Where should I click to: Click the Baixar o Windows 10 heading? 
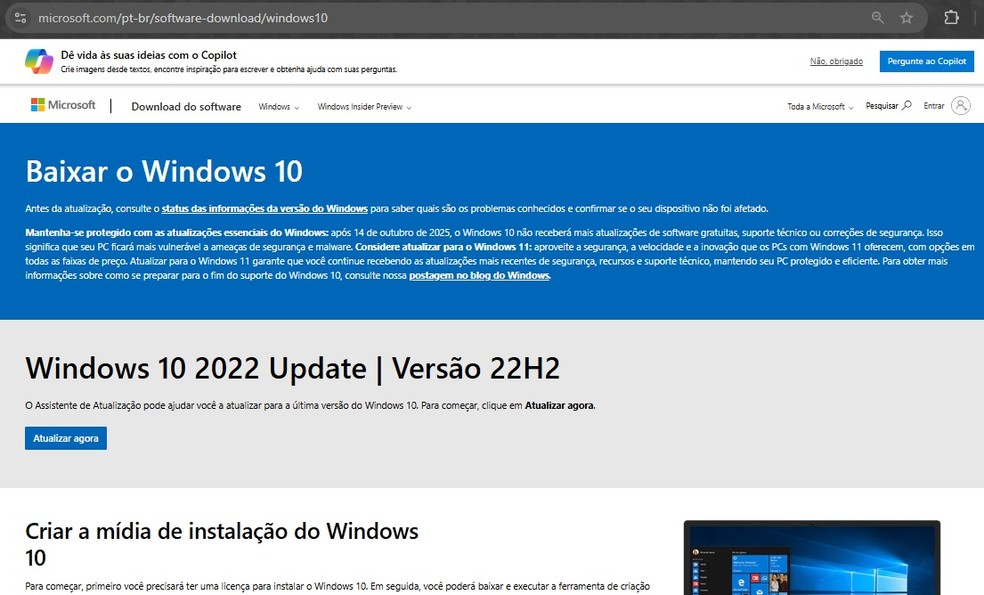point(164,171)
